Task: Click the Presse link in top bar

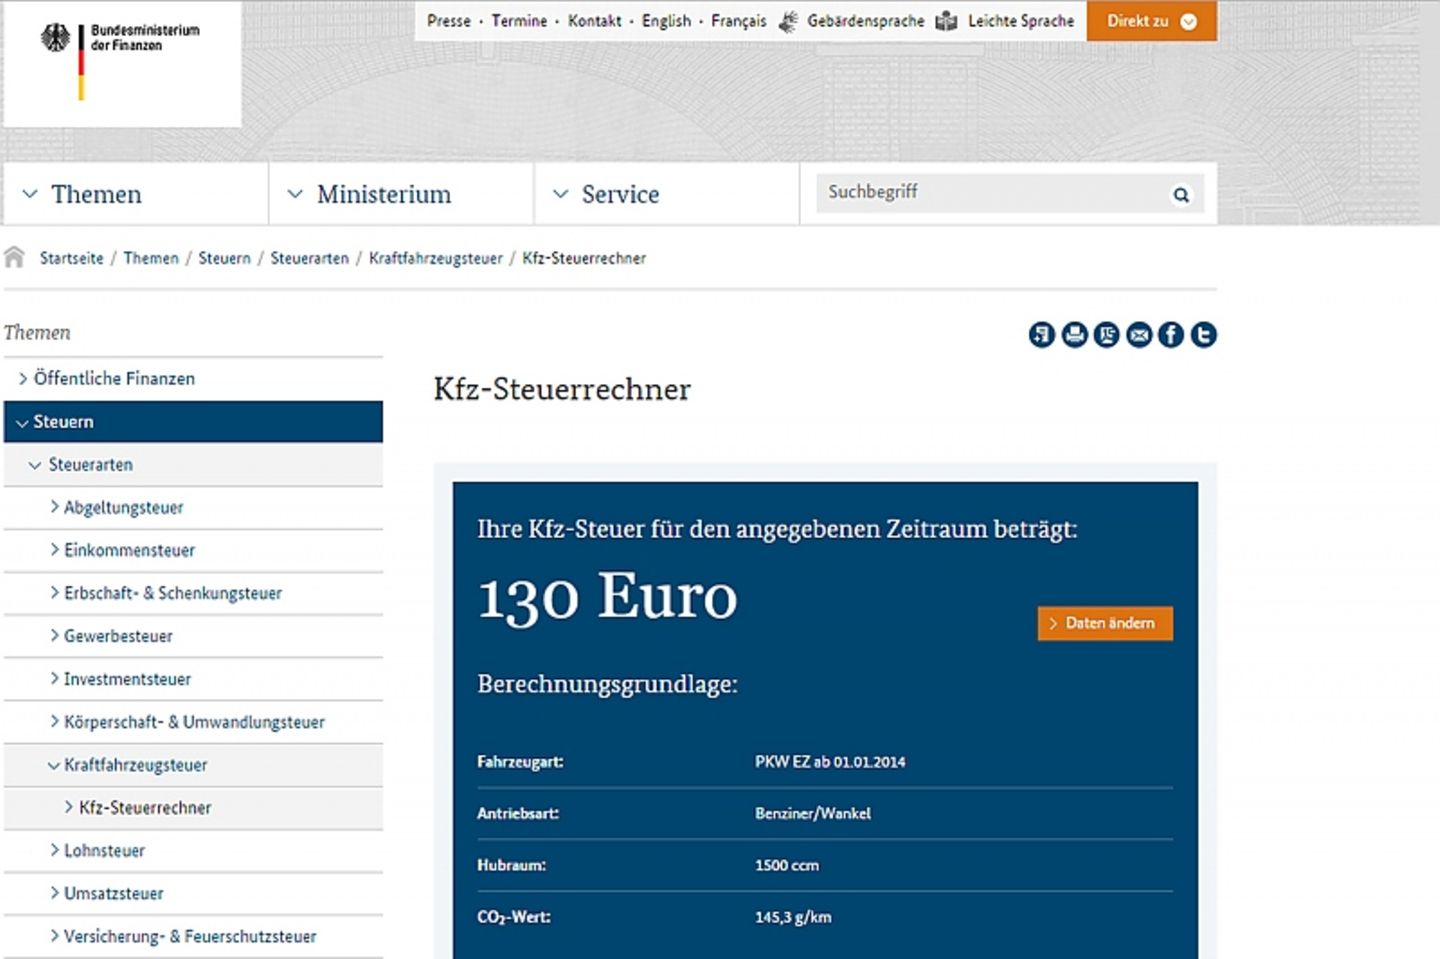Action: (448, 21)
